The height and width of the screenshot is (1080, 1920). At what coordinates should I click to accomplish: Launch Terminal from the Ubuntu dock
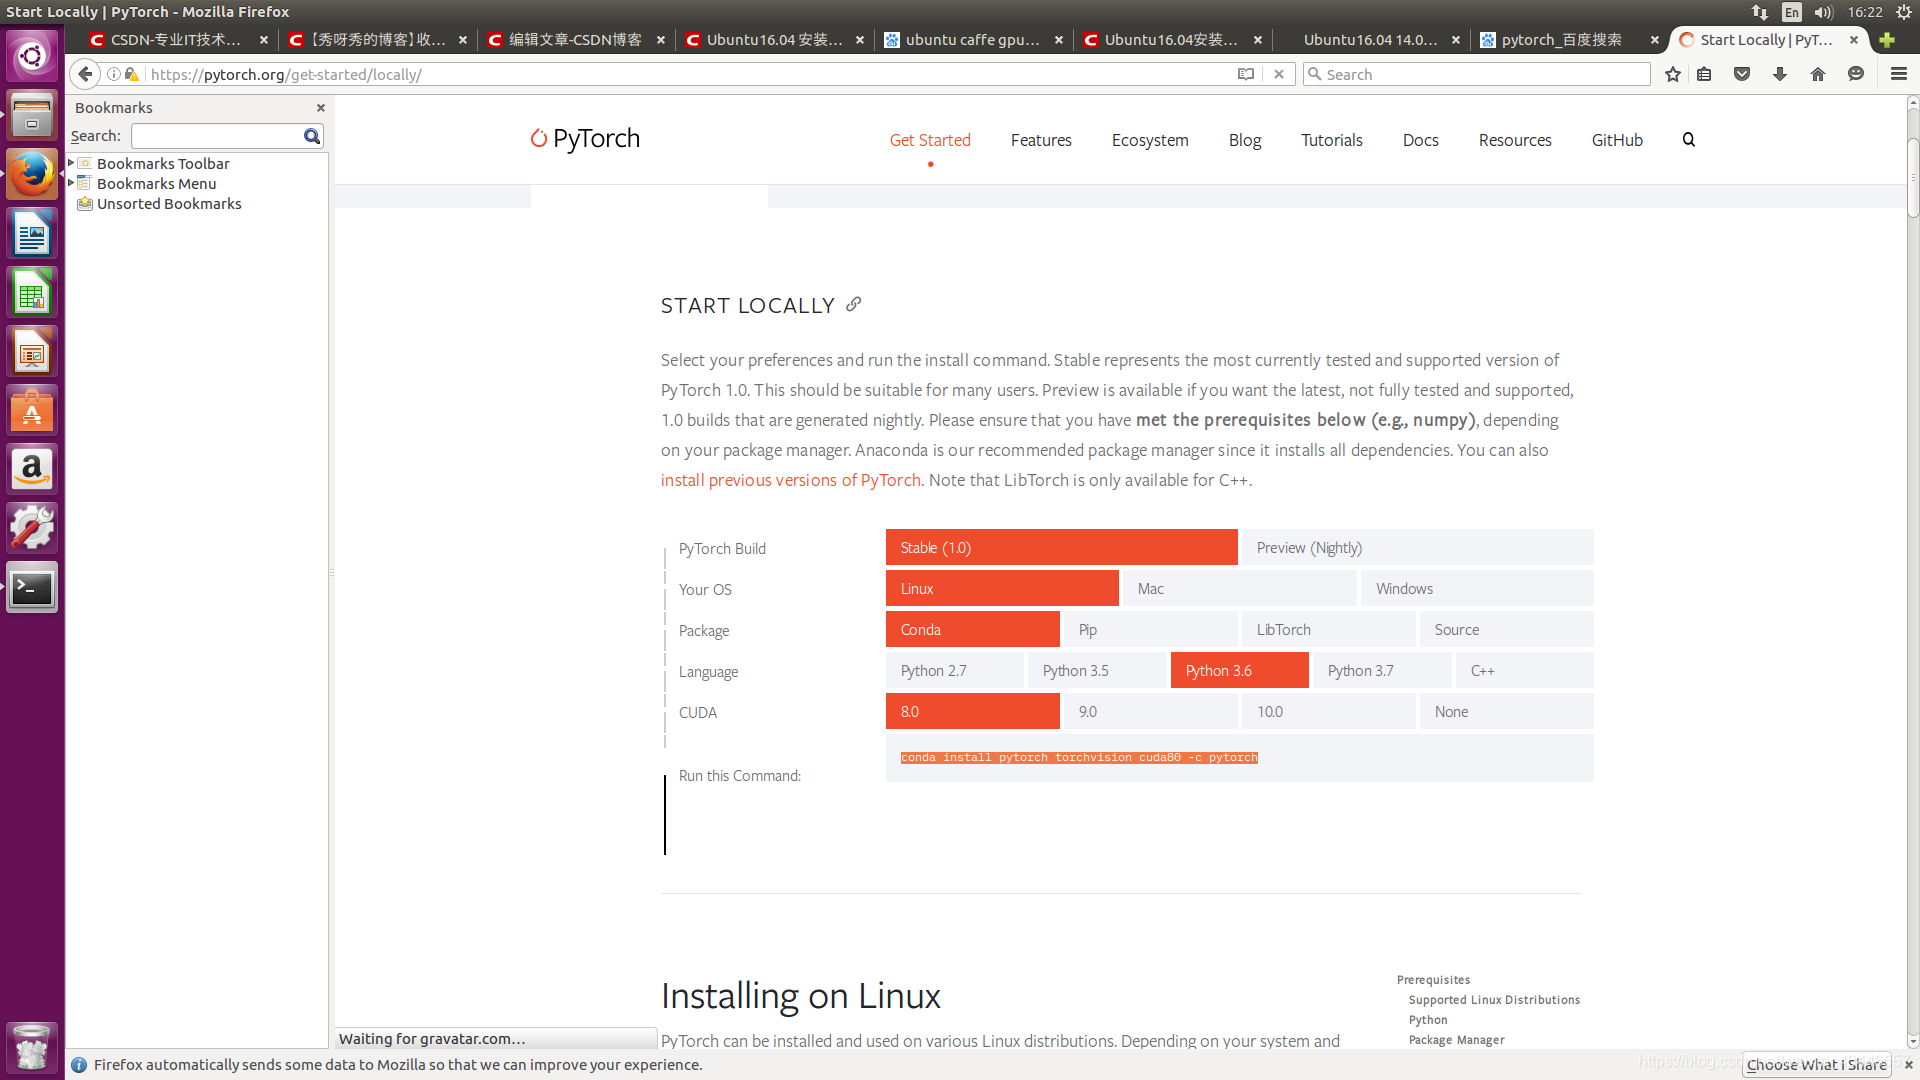tap(31, 588)
